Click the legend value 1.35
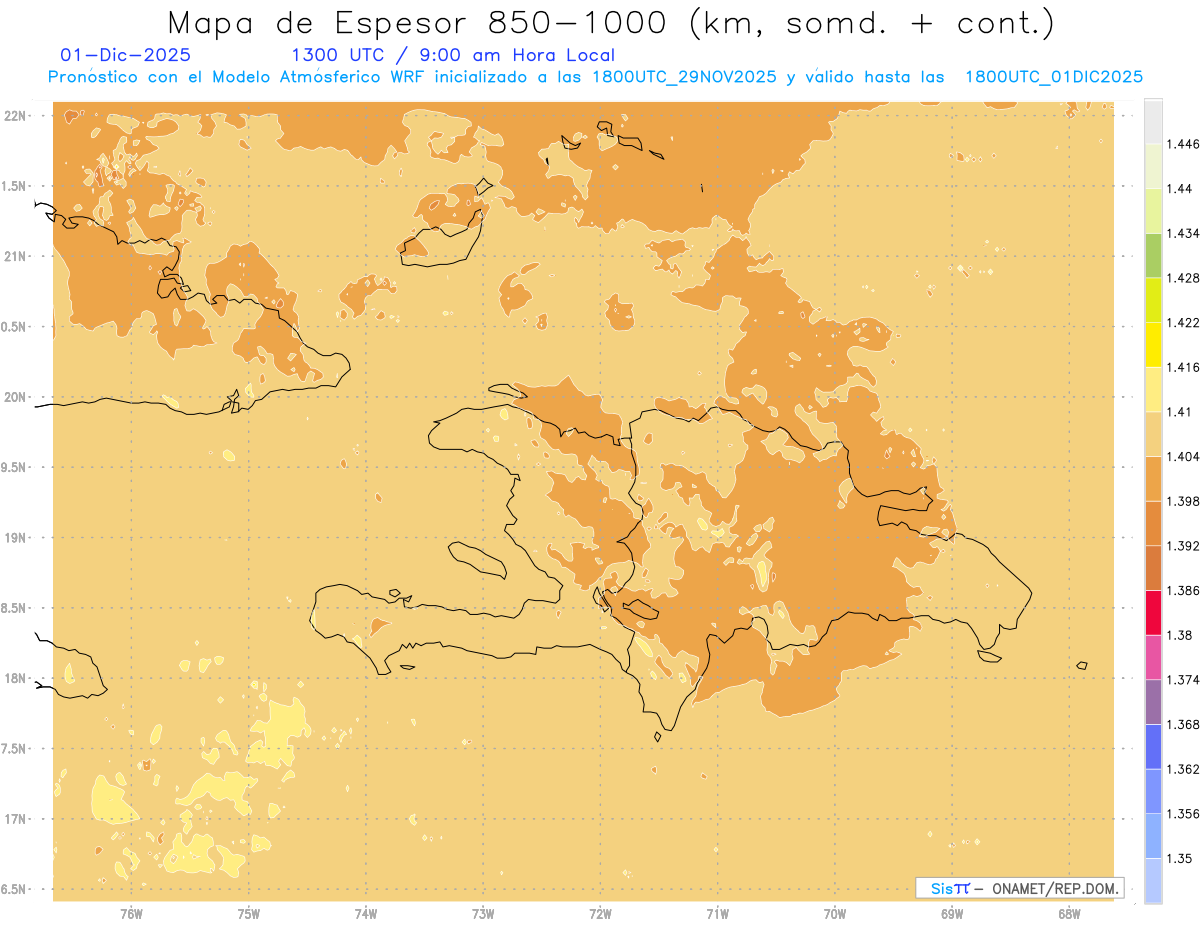 point(1180,859)
